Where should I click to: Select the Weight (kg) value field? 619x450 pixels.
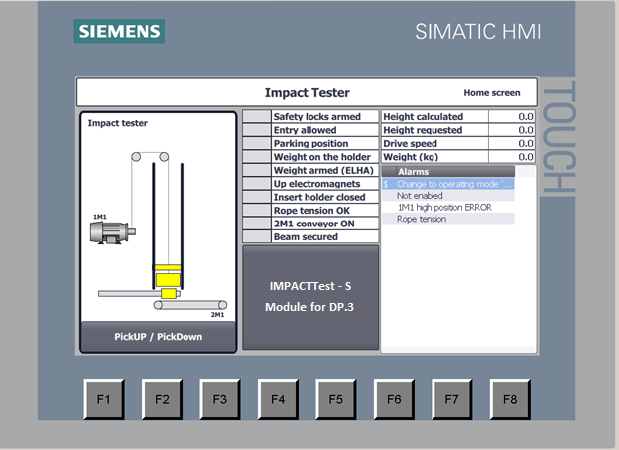(x=512, y=157)
